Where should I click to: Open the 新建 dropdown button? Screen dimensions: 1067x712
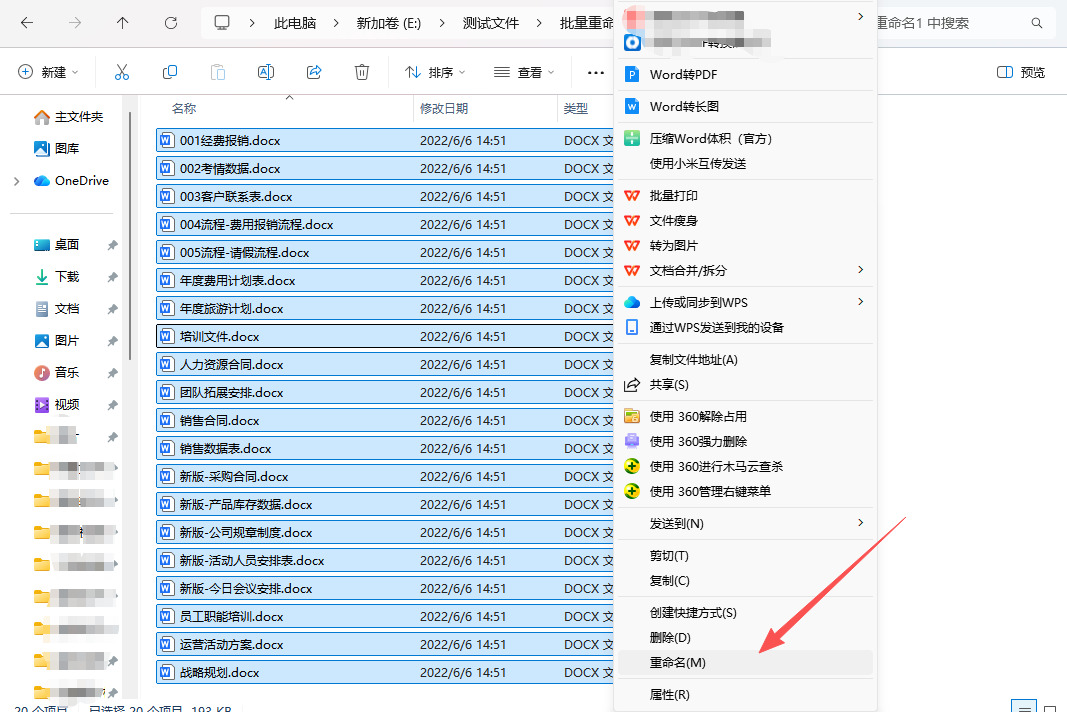click(x=48, y=72)
